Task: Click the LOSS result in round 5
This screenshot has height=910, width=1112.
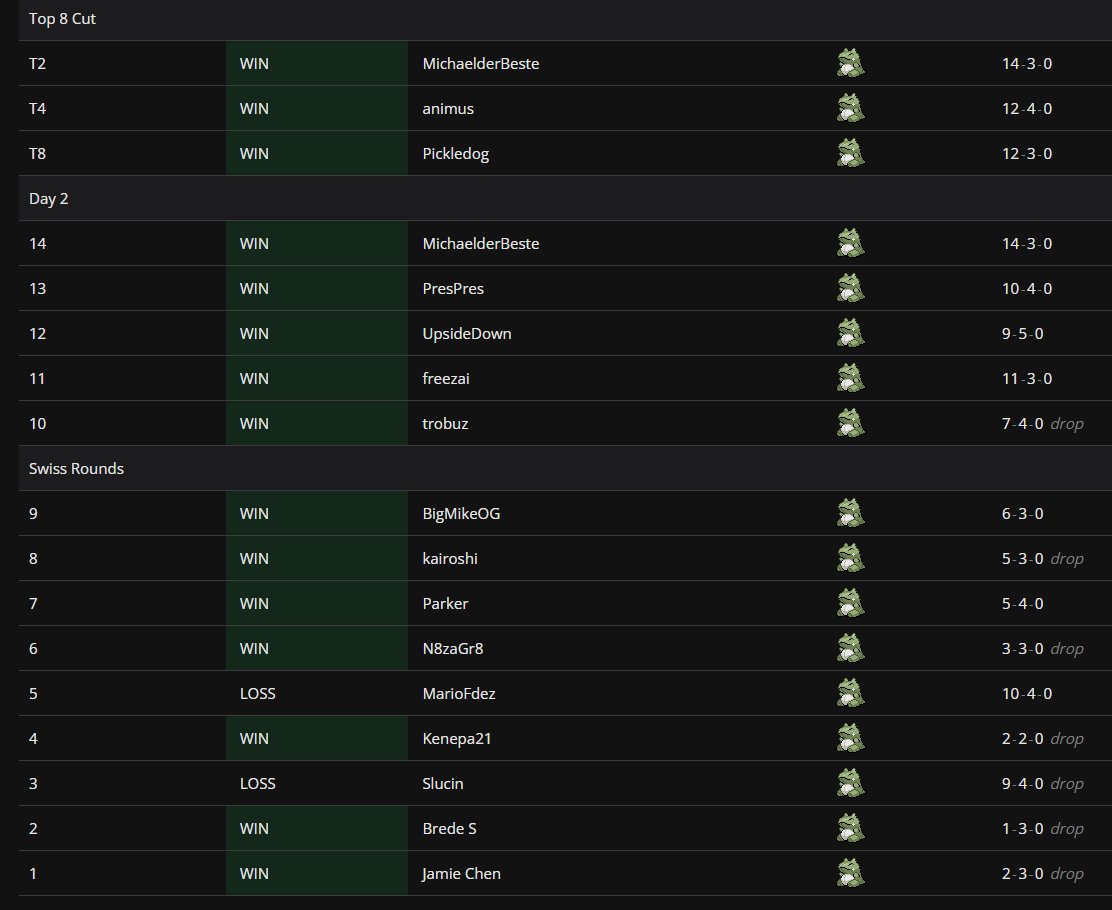Action: (257, 694)
